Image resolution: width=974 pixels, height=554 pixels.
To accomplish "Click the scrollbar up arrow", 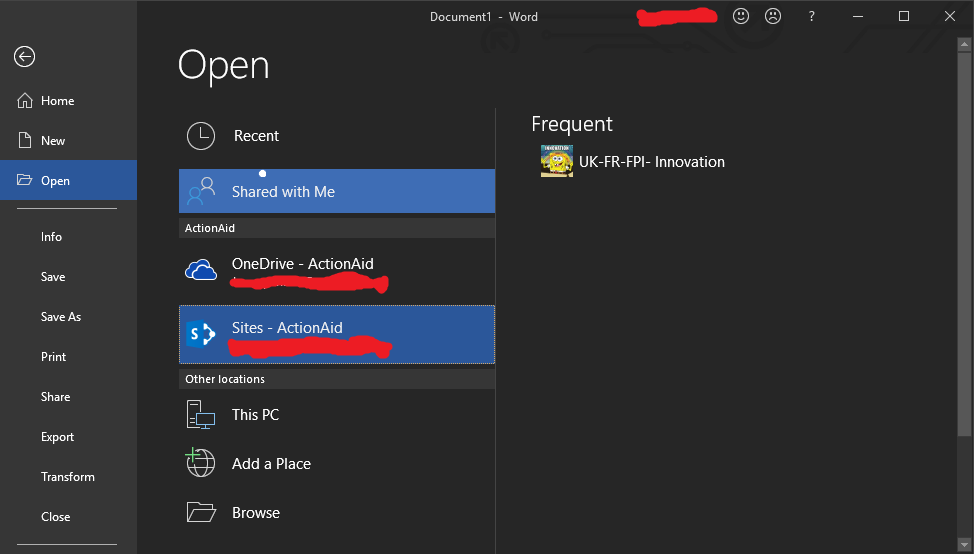I will tap(964, 44).
